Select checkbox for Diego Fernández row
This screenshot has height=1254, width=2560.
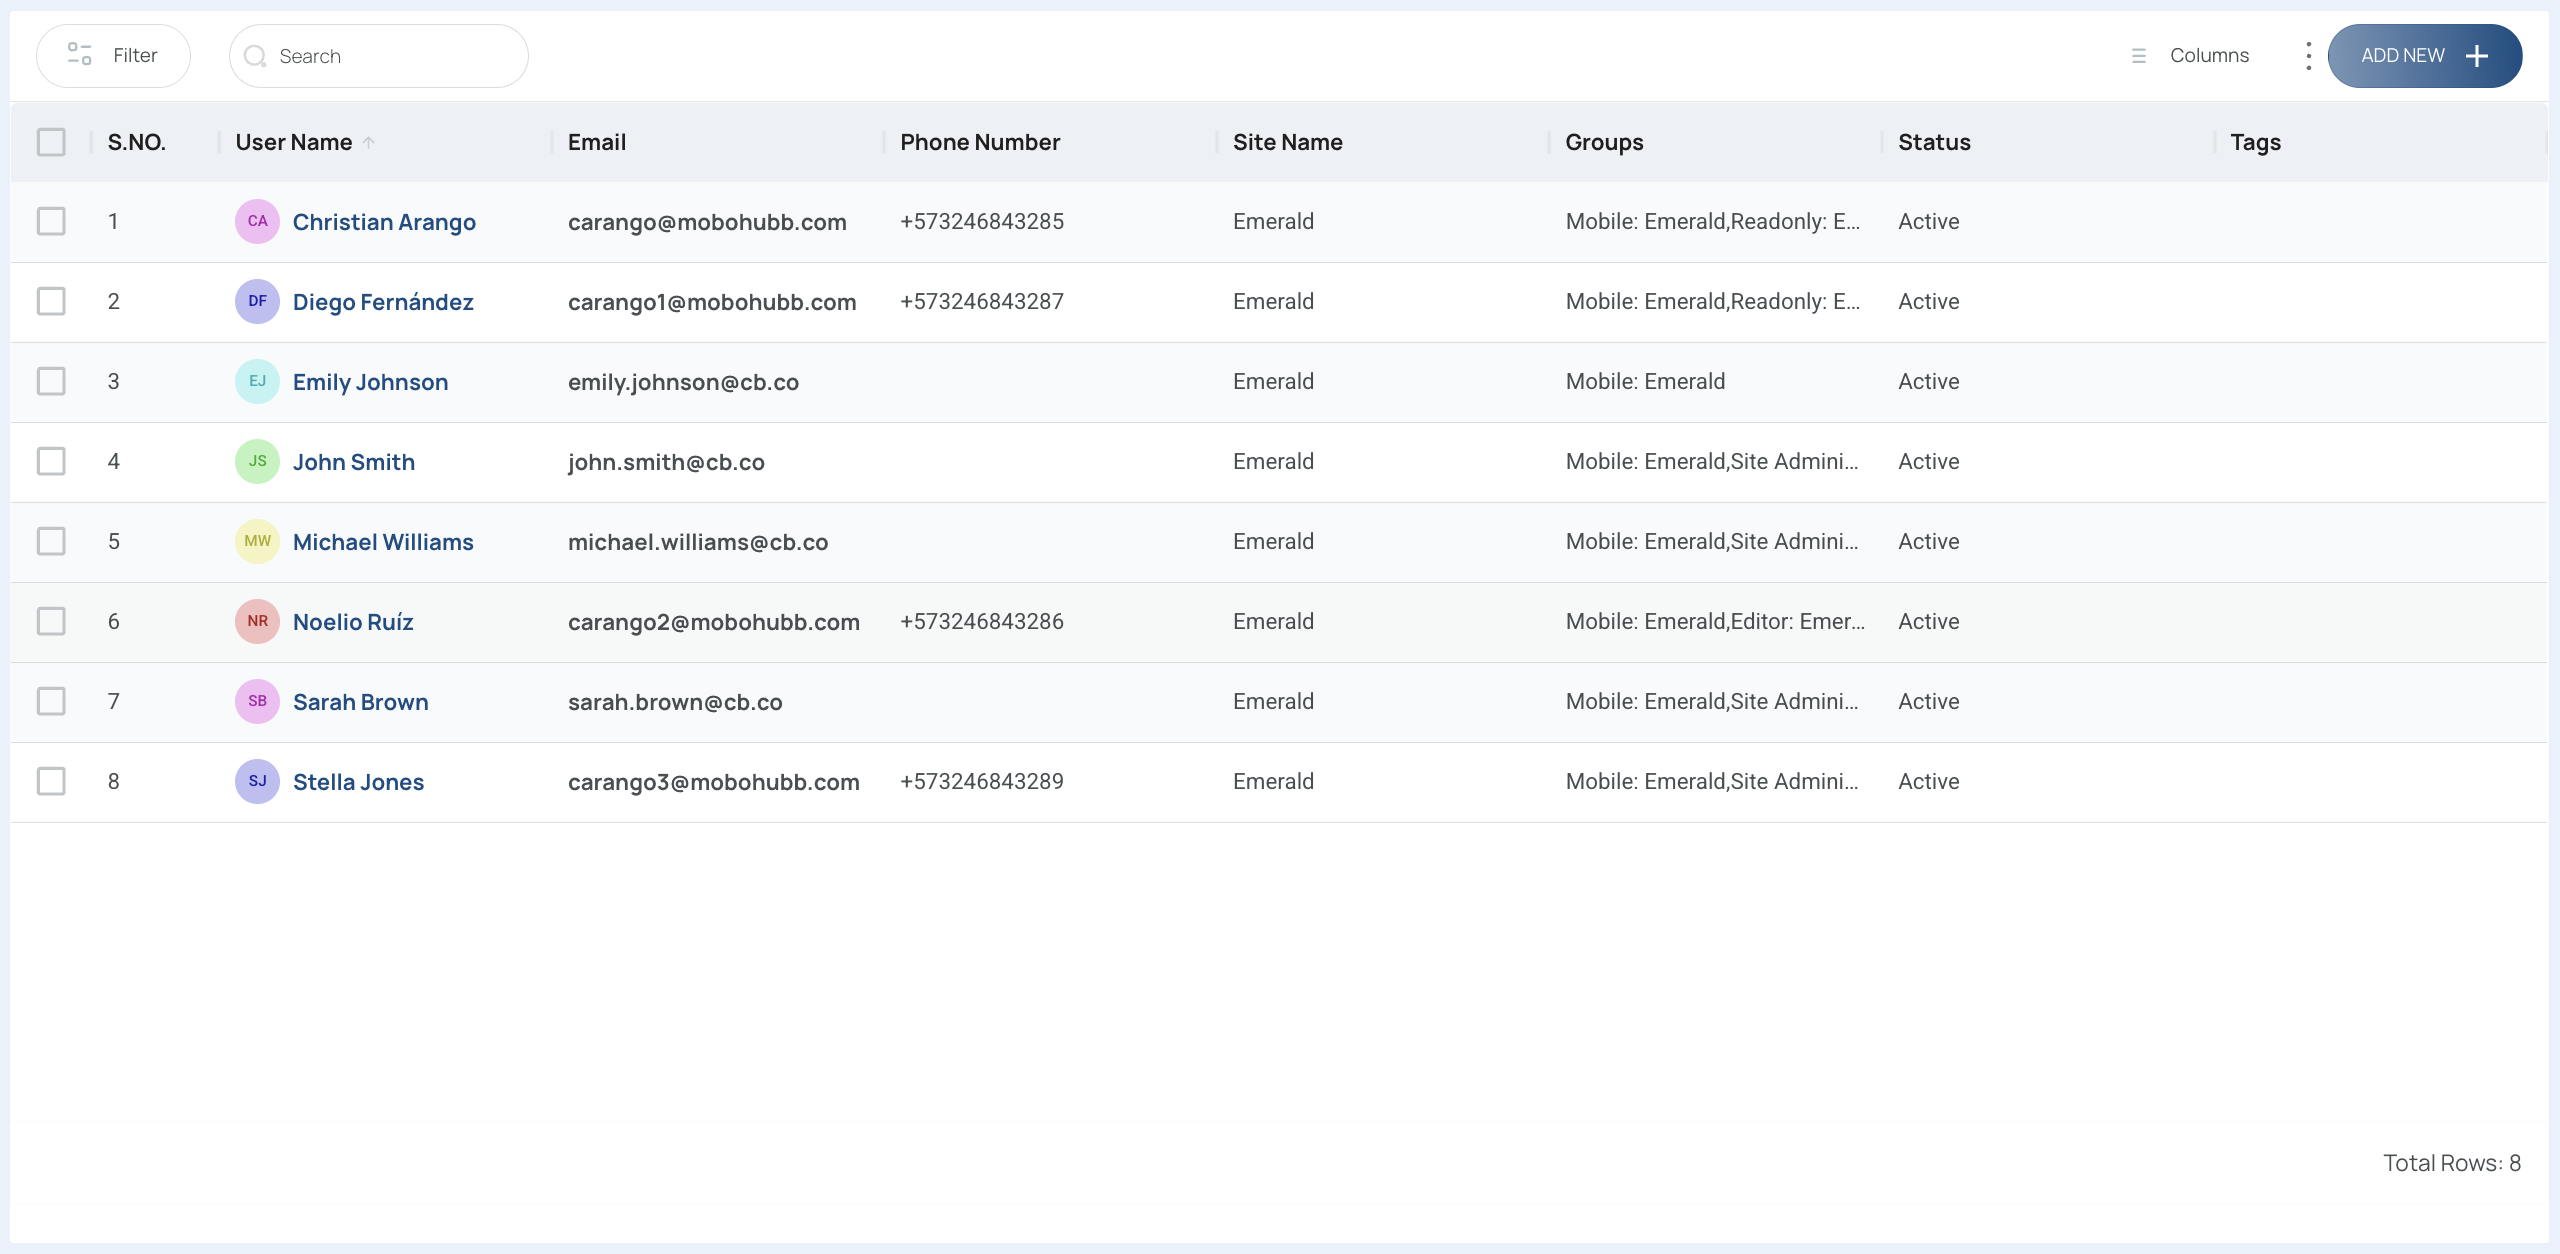(x=51, y=301)
